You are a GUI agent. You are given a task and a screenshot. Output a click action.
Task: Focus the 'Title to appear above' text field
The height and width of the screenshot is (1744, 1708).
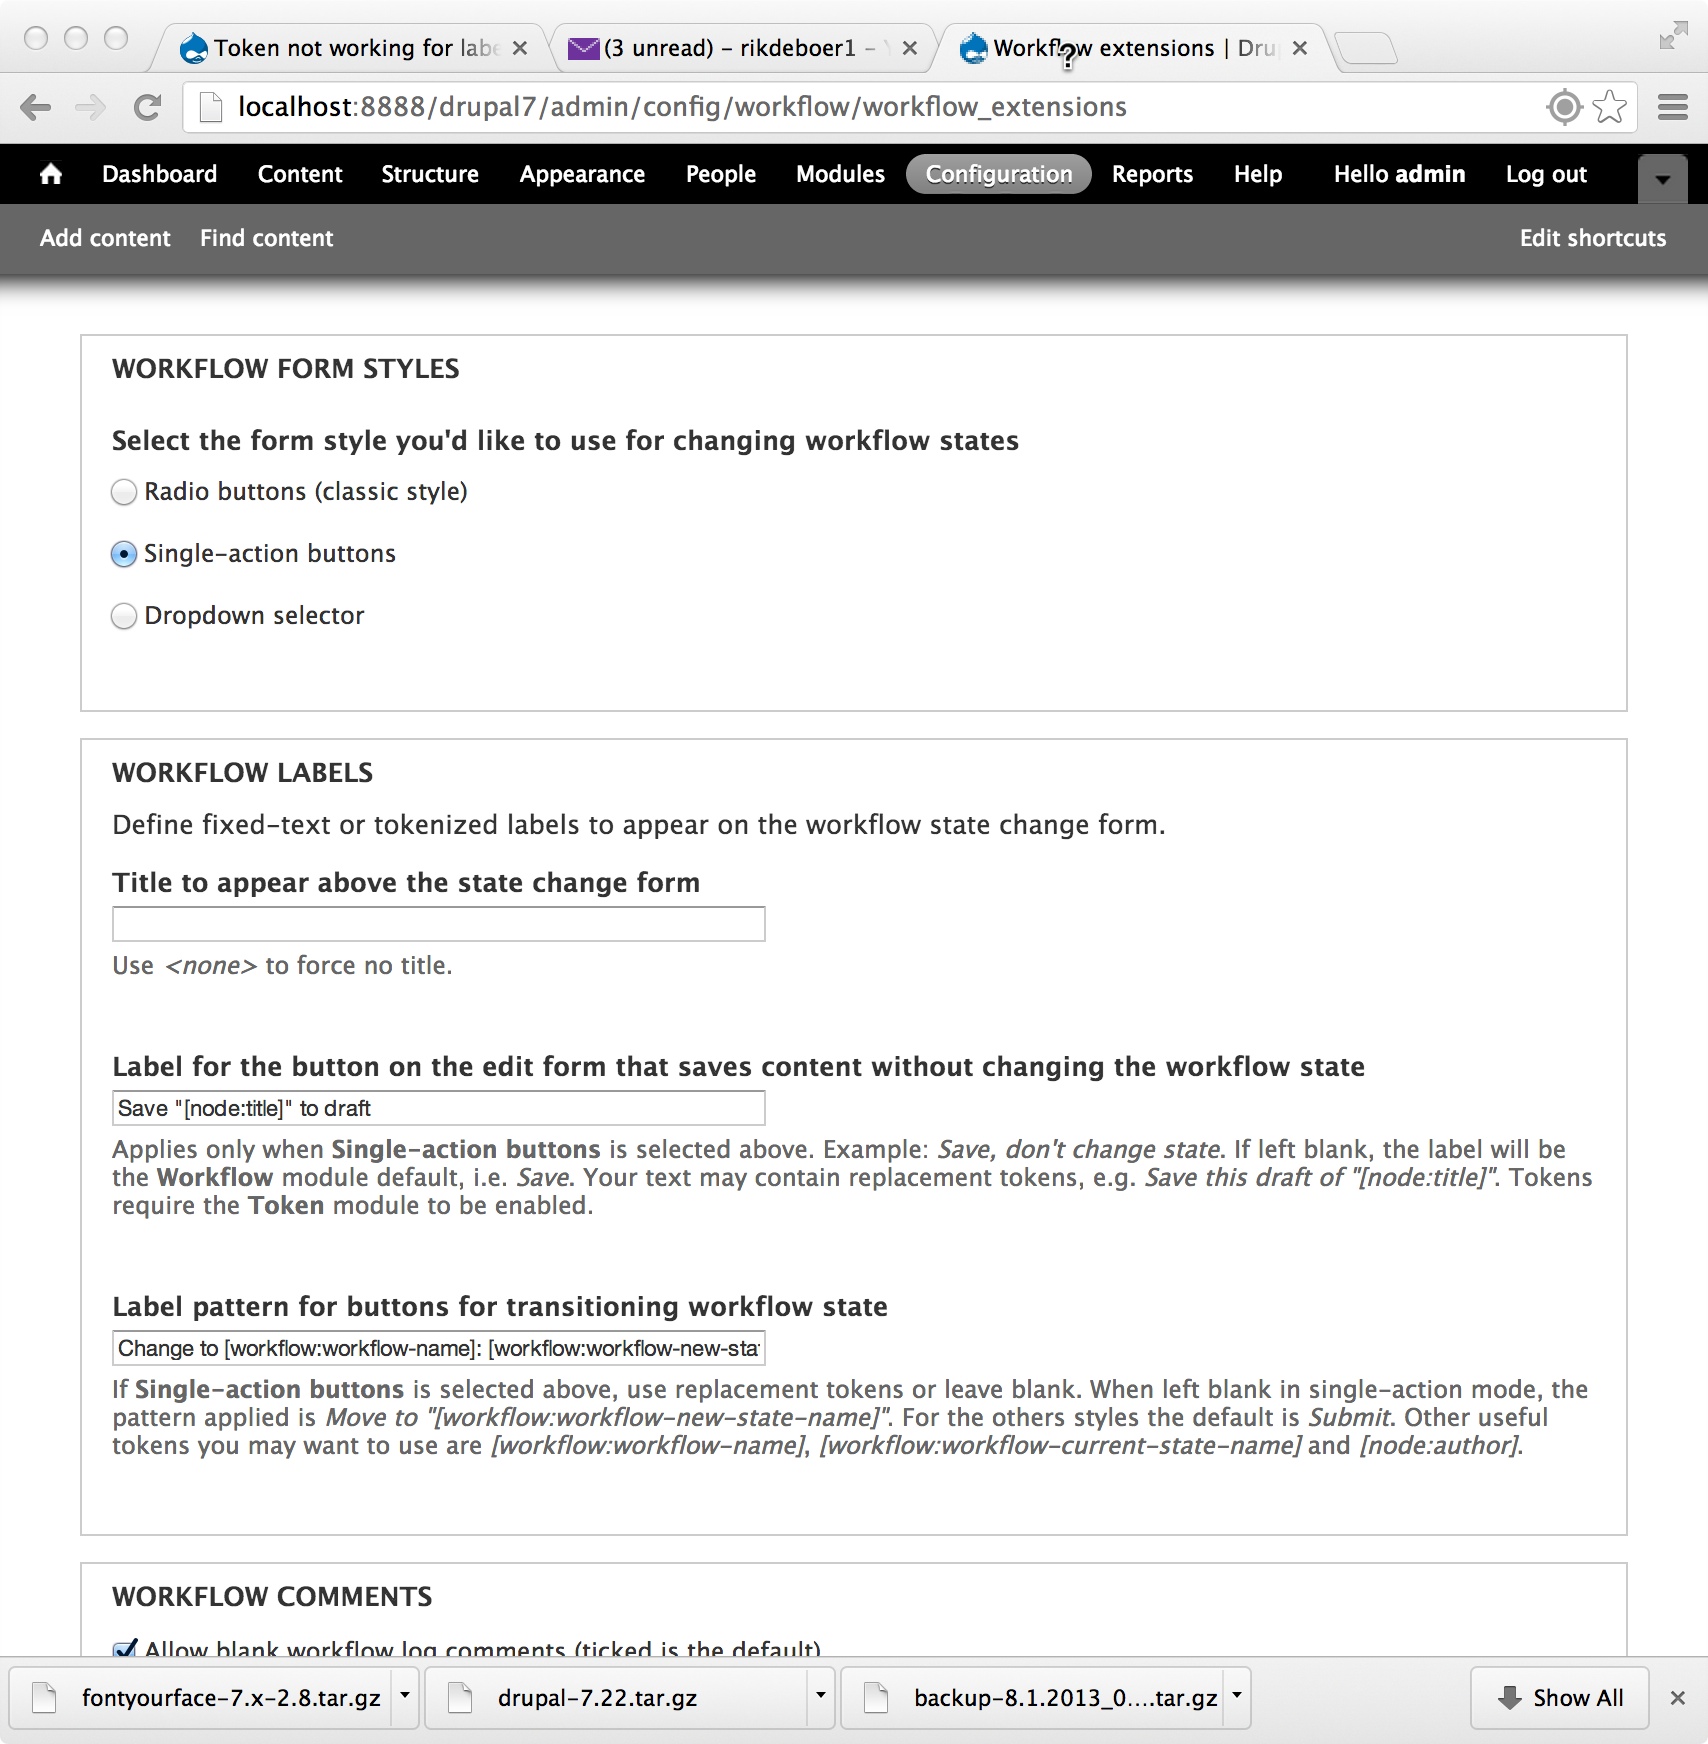pos(439,924)
